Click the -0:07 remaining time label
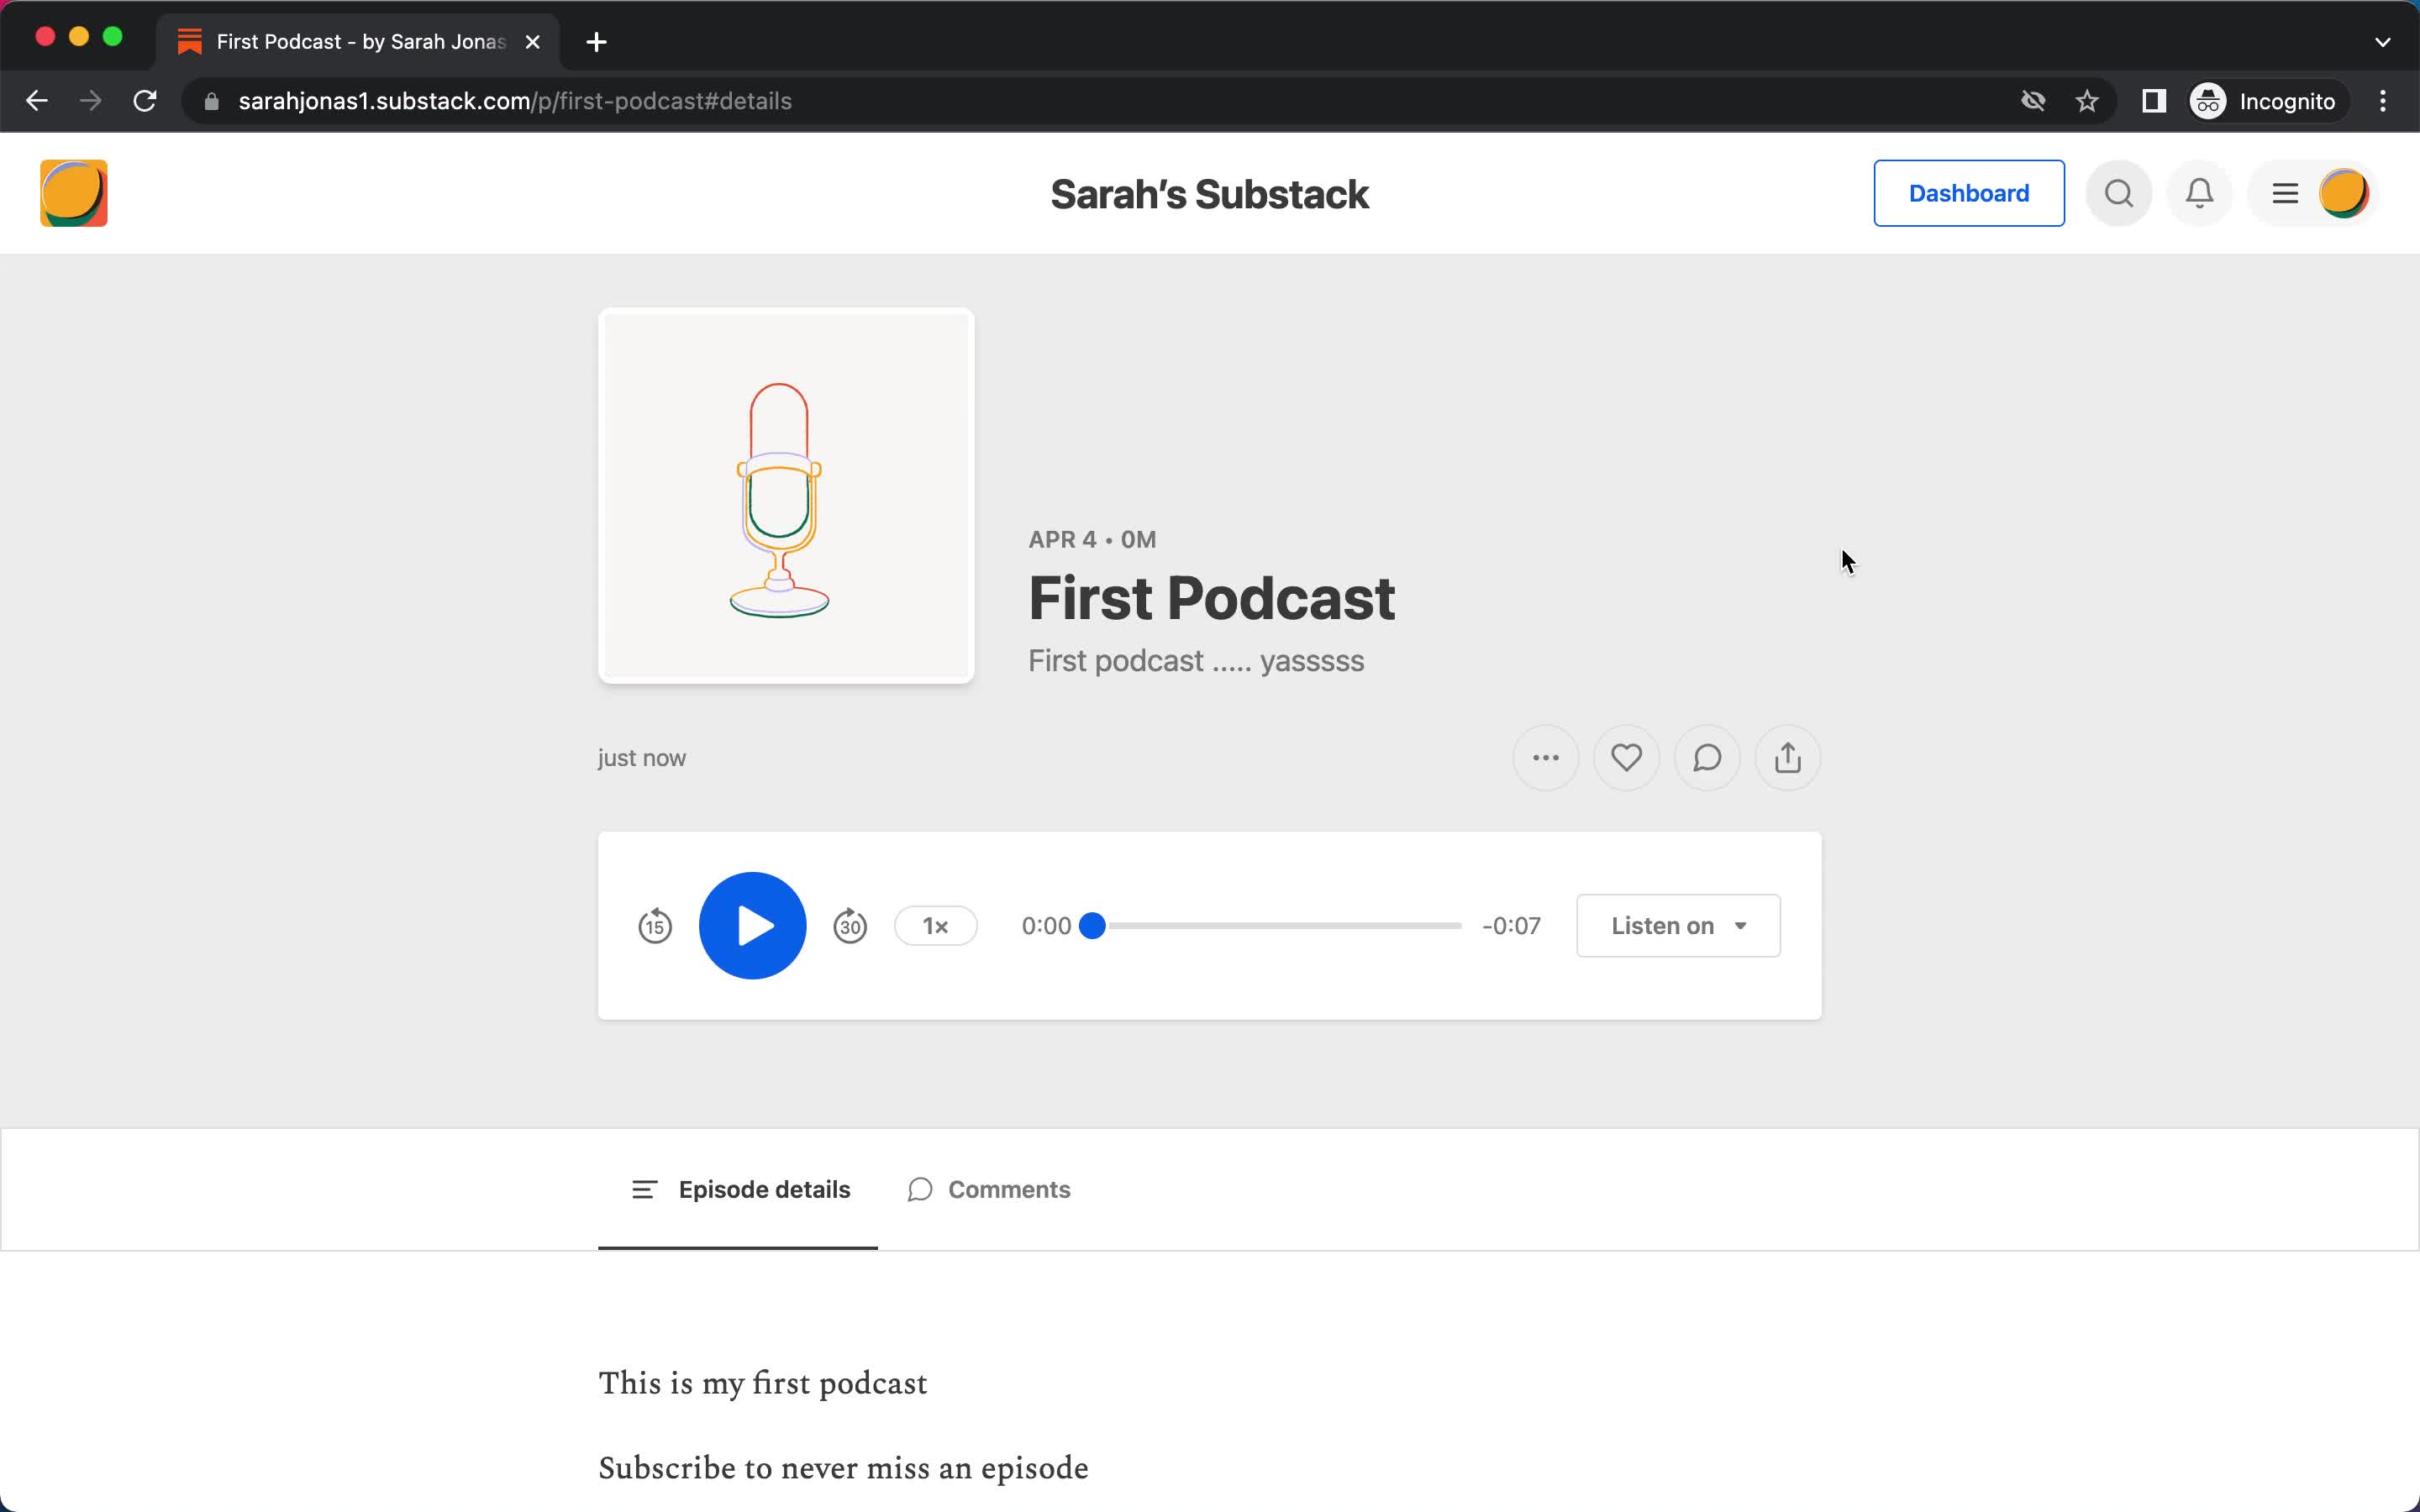The image size is (2420, 1512). coord(1511,926)
